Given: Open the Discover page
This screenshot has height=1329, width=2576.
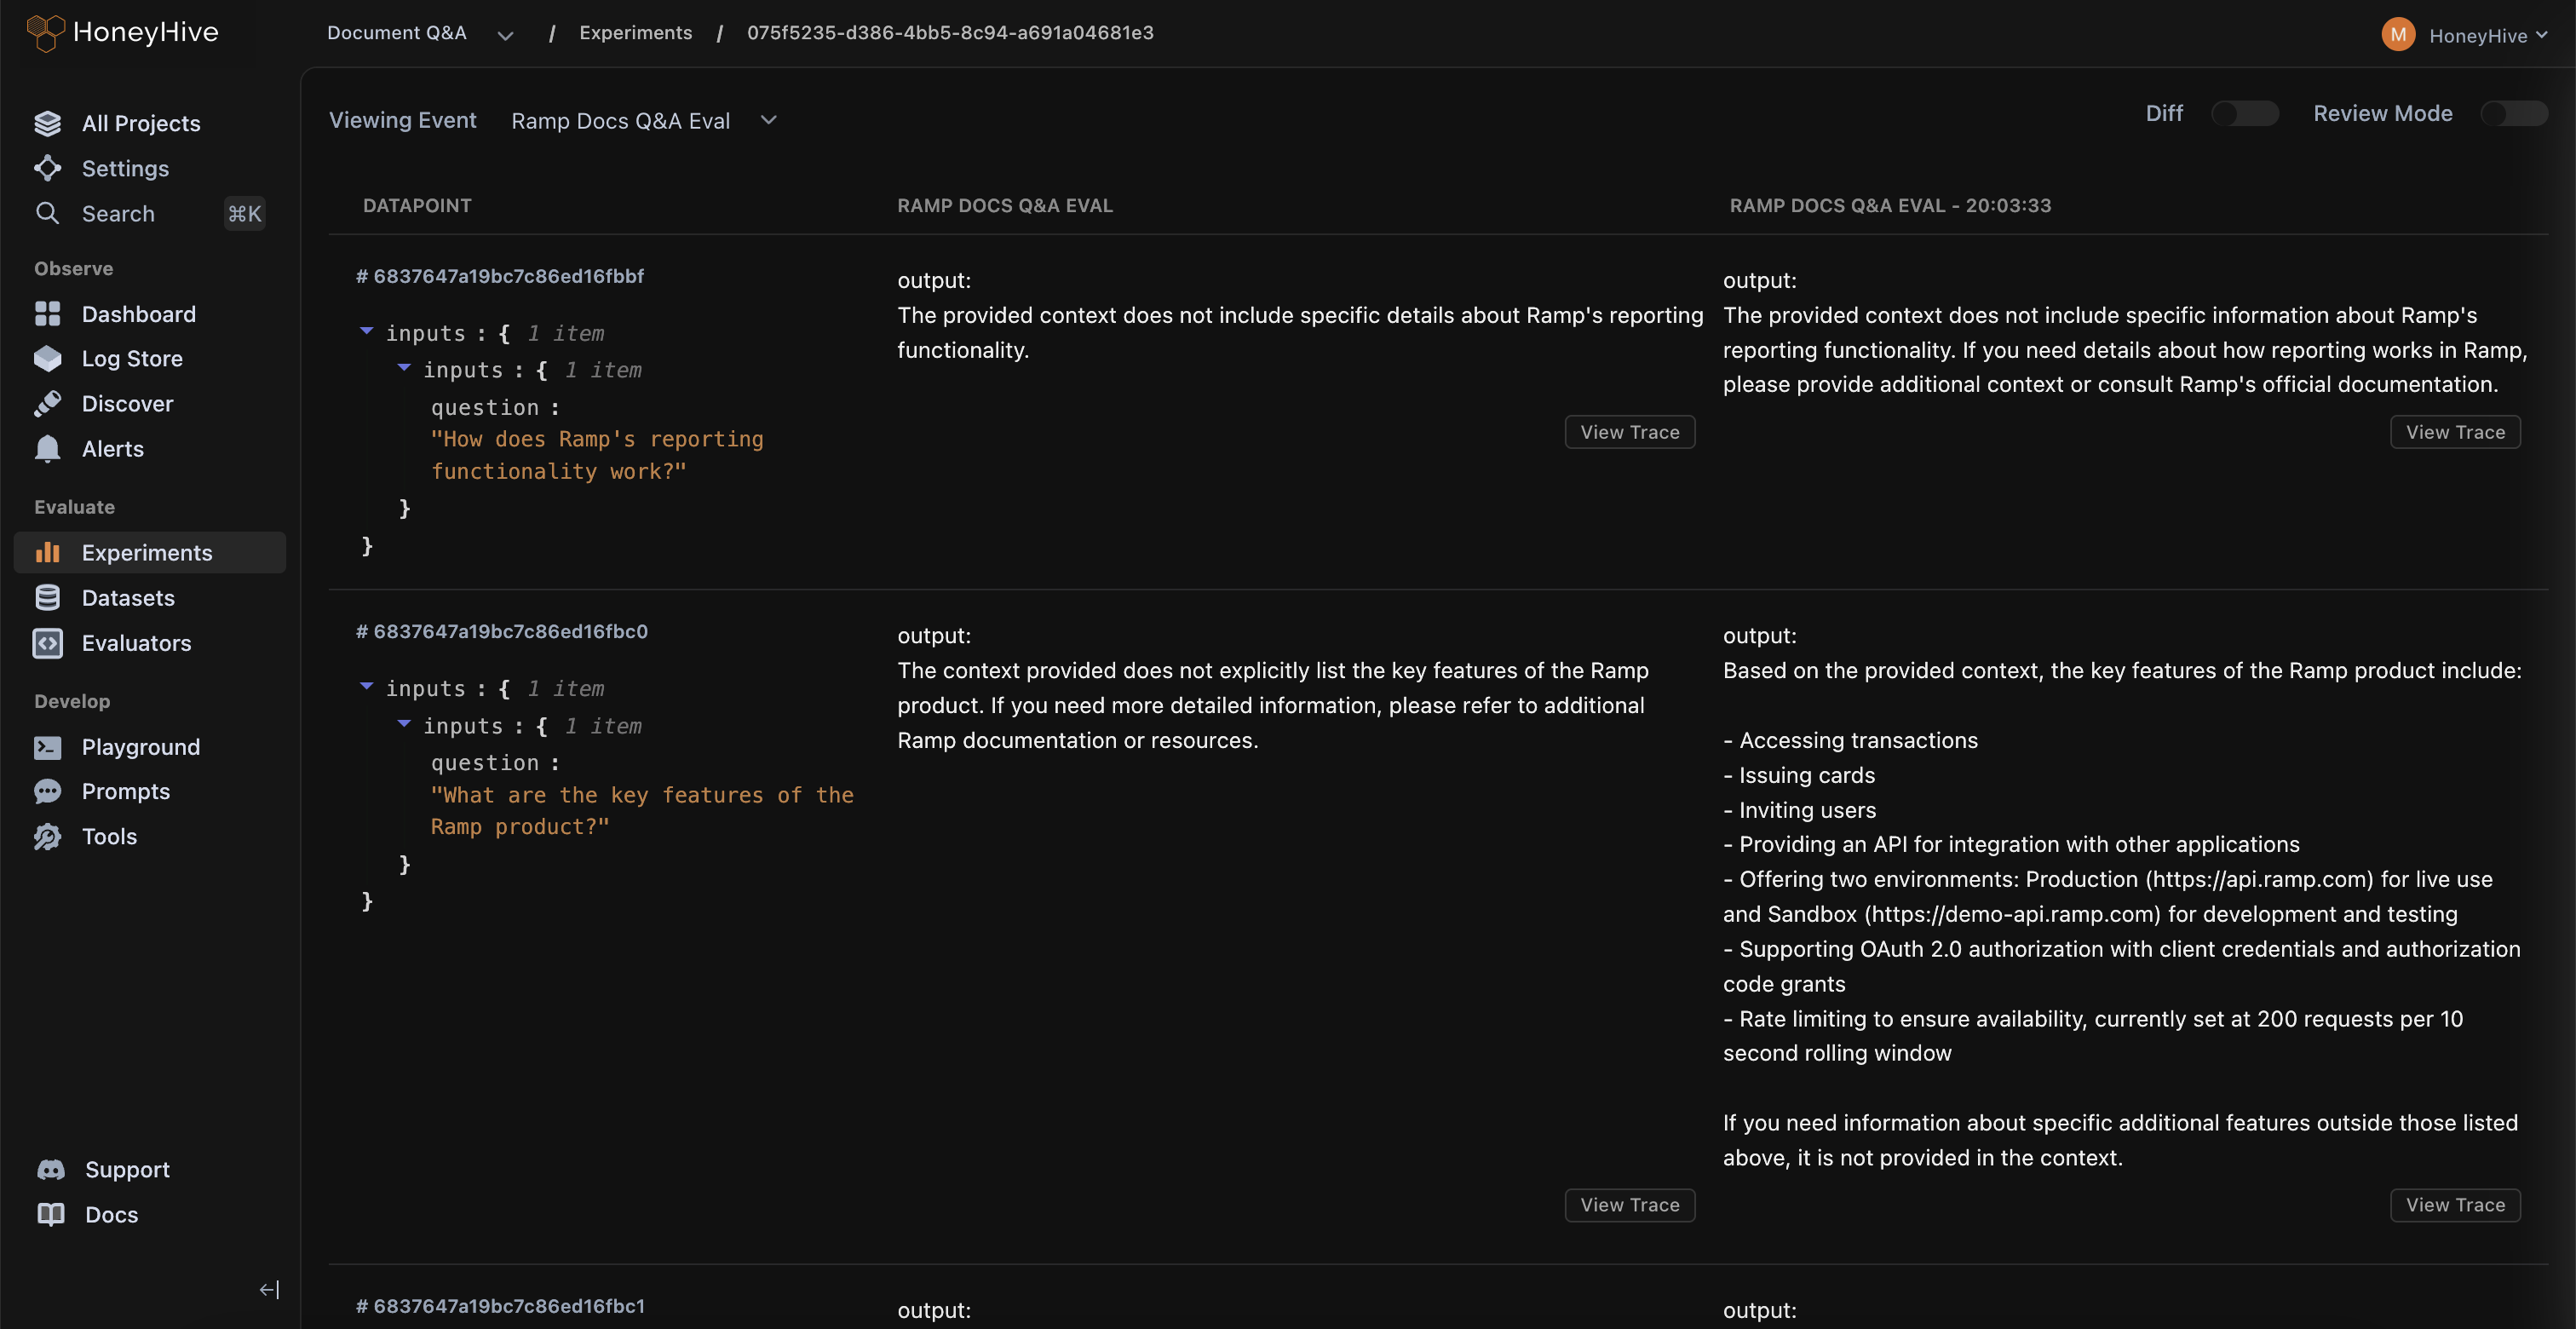Looking at the screenshot, I should [127, 403].
